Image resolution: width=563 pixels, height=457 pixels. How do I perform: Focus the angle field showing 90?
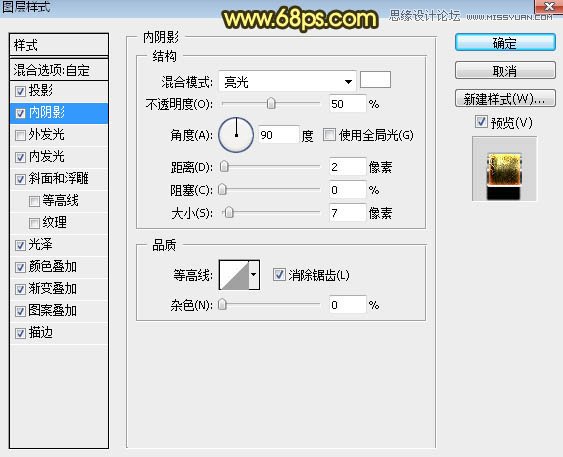click(x=279, y=135)
